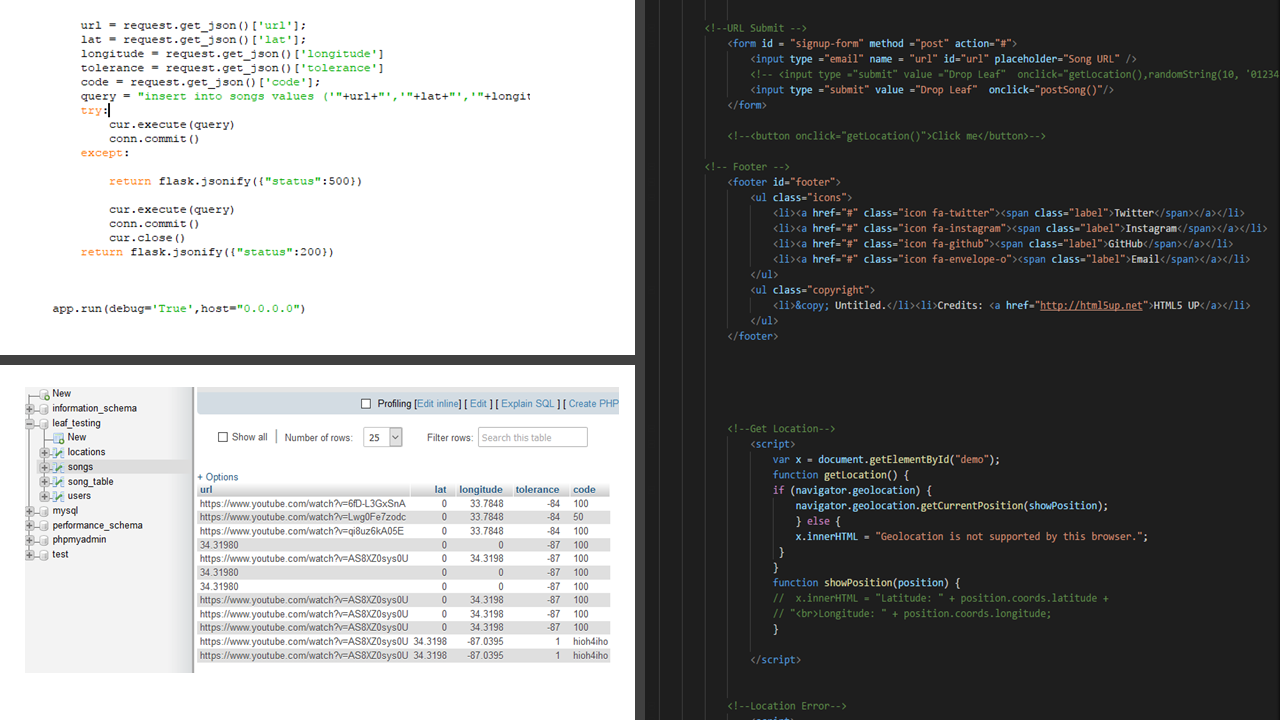Click the footer id="footer" tag line

pyautogui.click(x=784, y=182)
